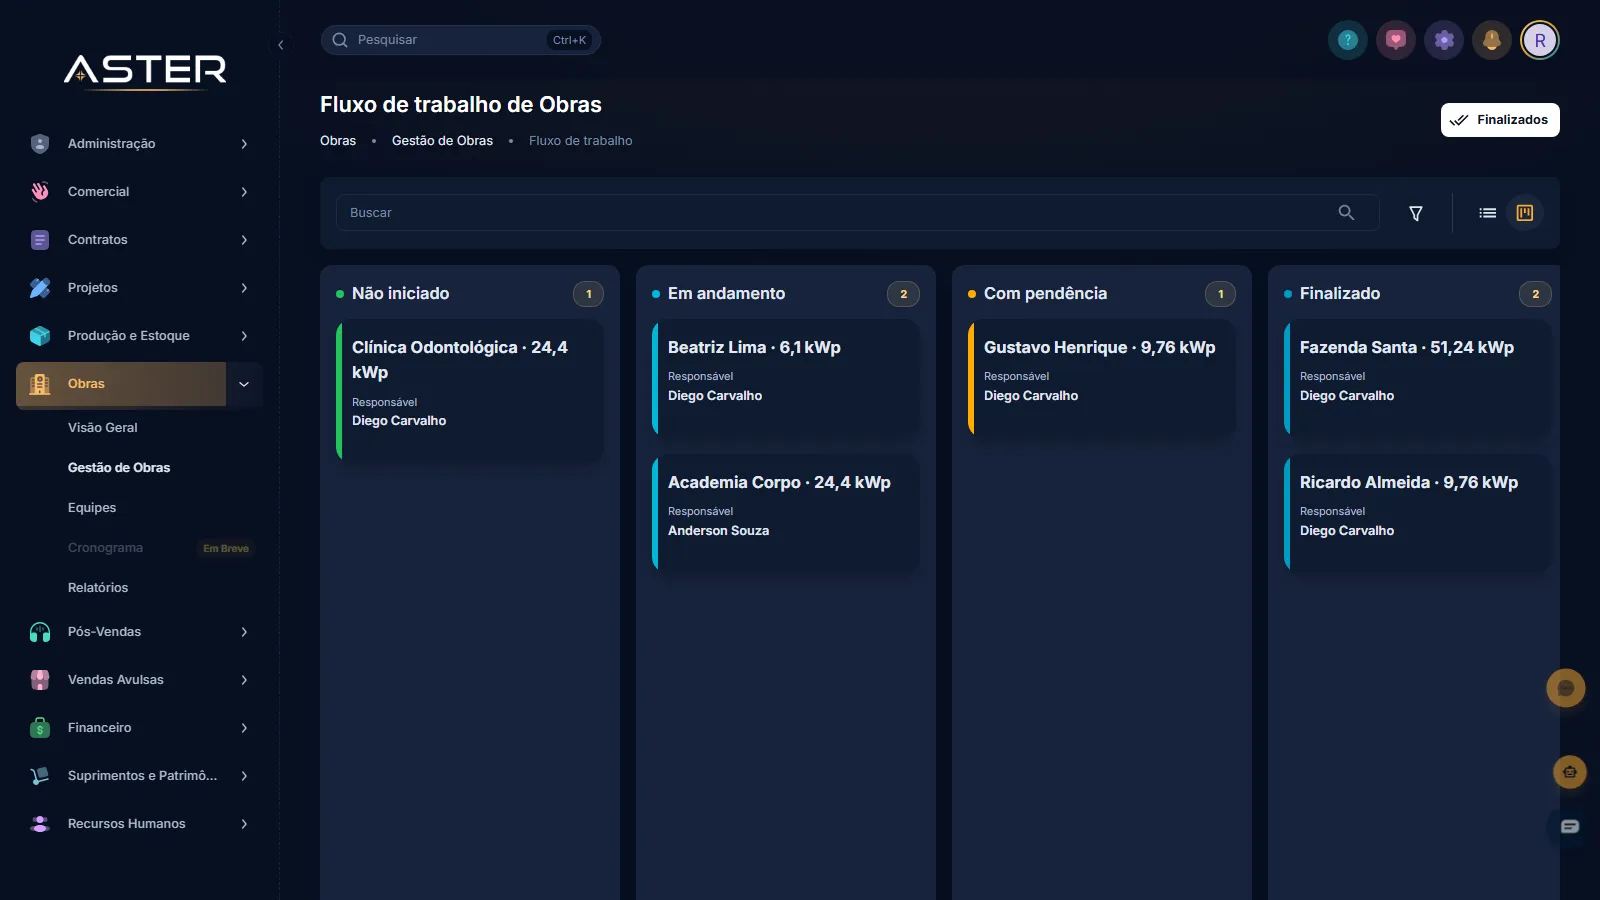
Task: Click the ASTER logo
Action: [x=146, y=70]
